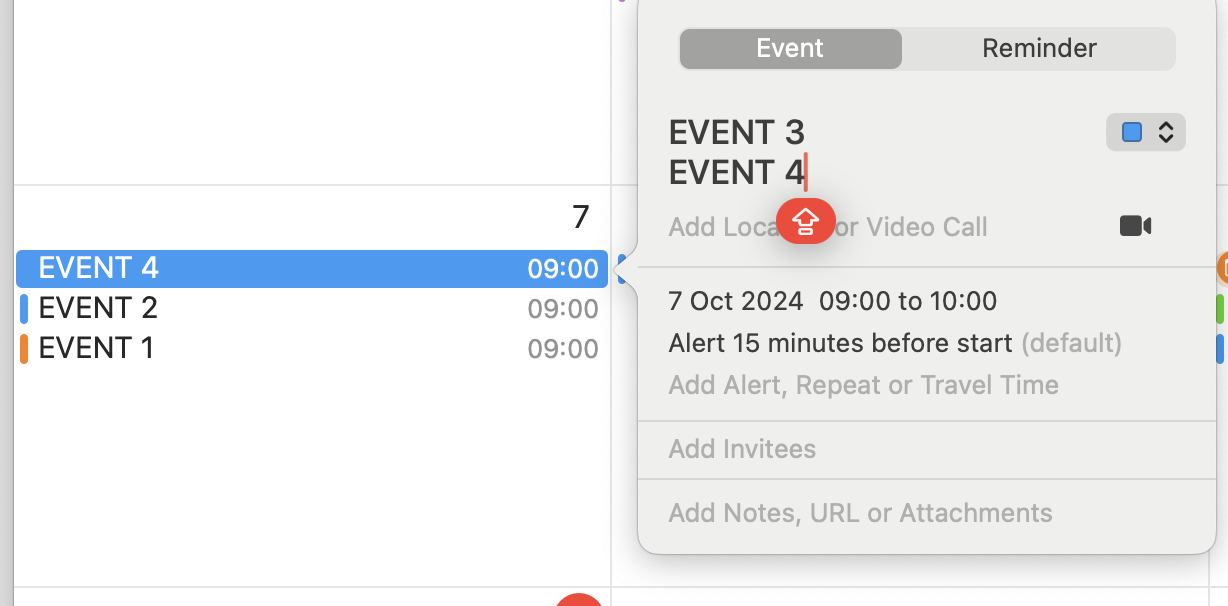Screen dimensions: 1228x606
Task: Switch to the Reminder tab
Action: pos(1038,47)
